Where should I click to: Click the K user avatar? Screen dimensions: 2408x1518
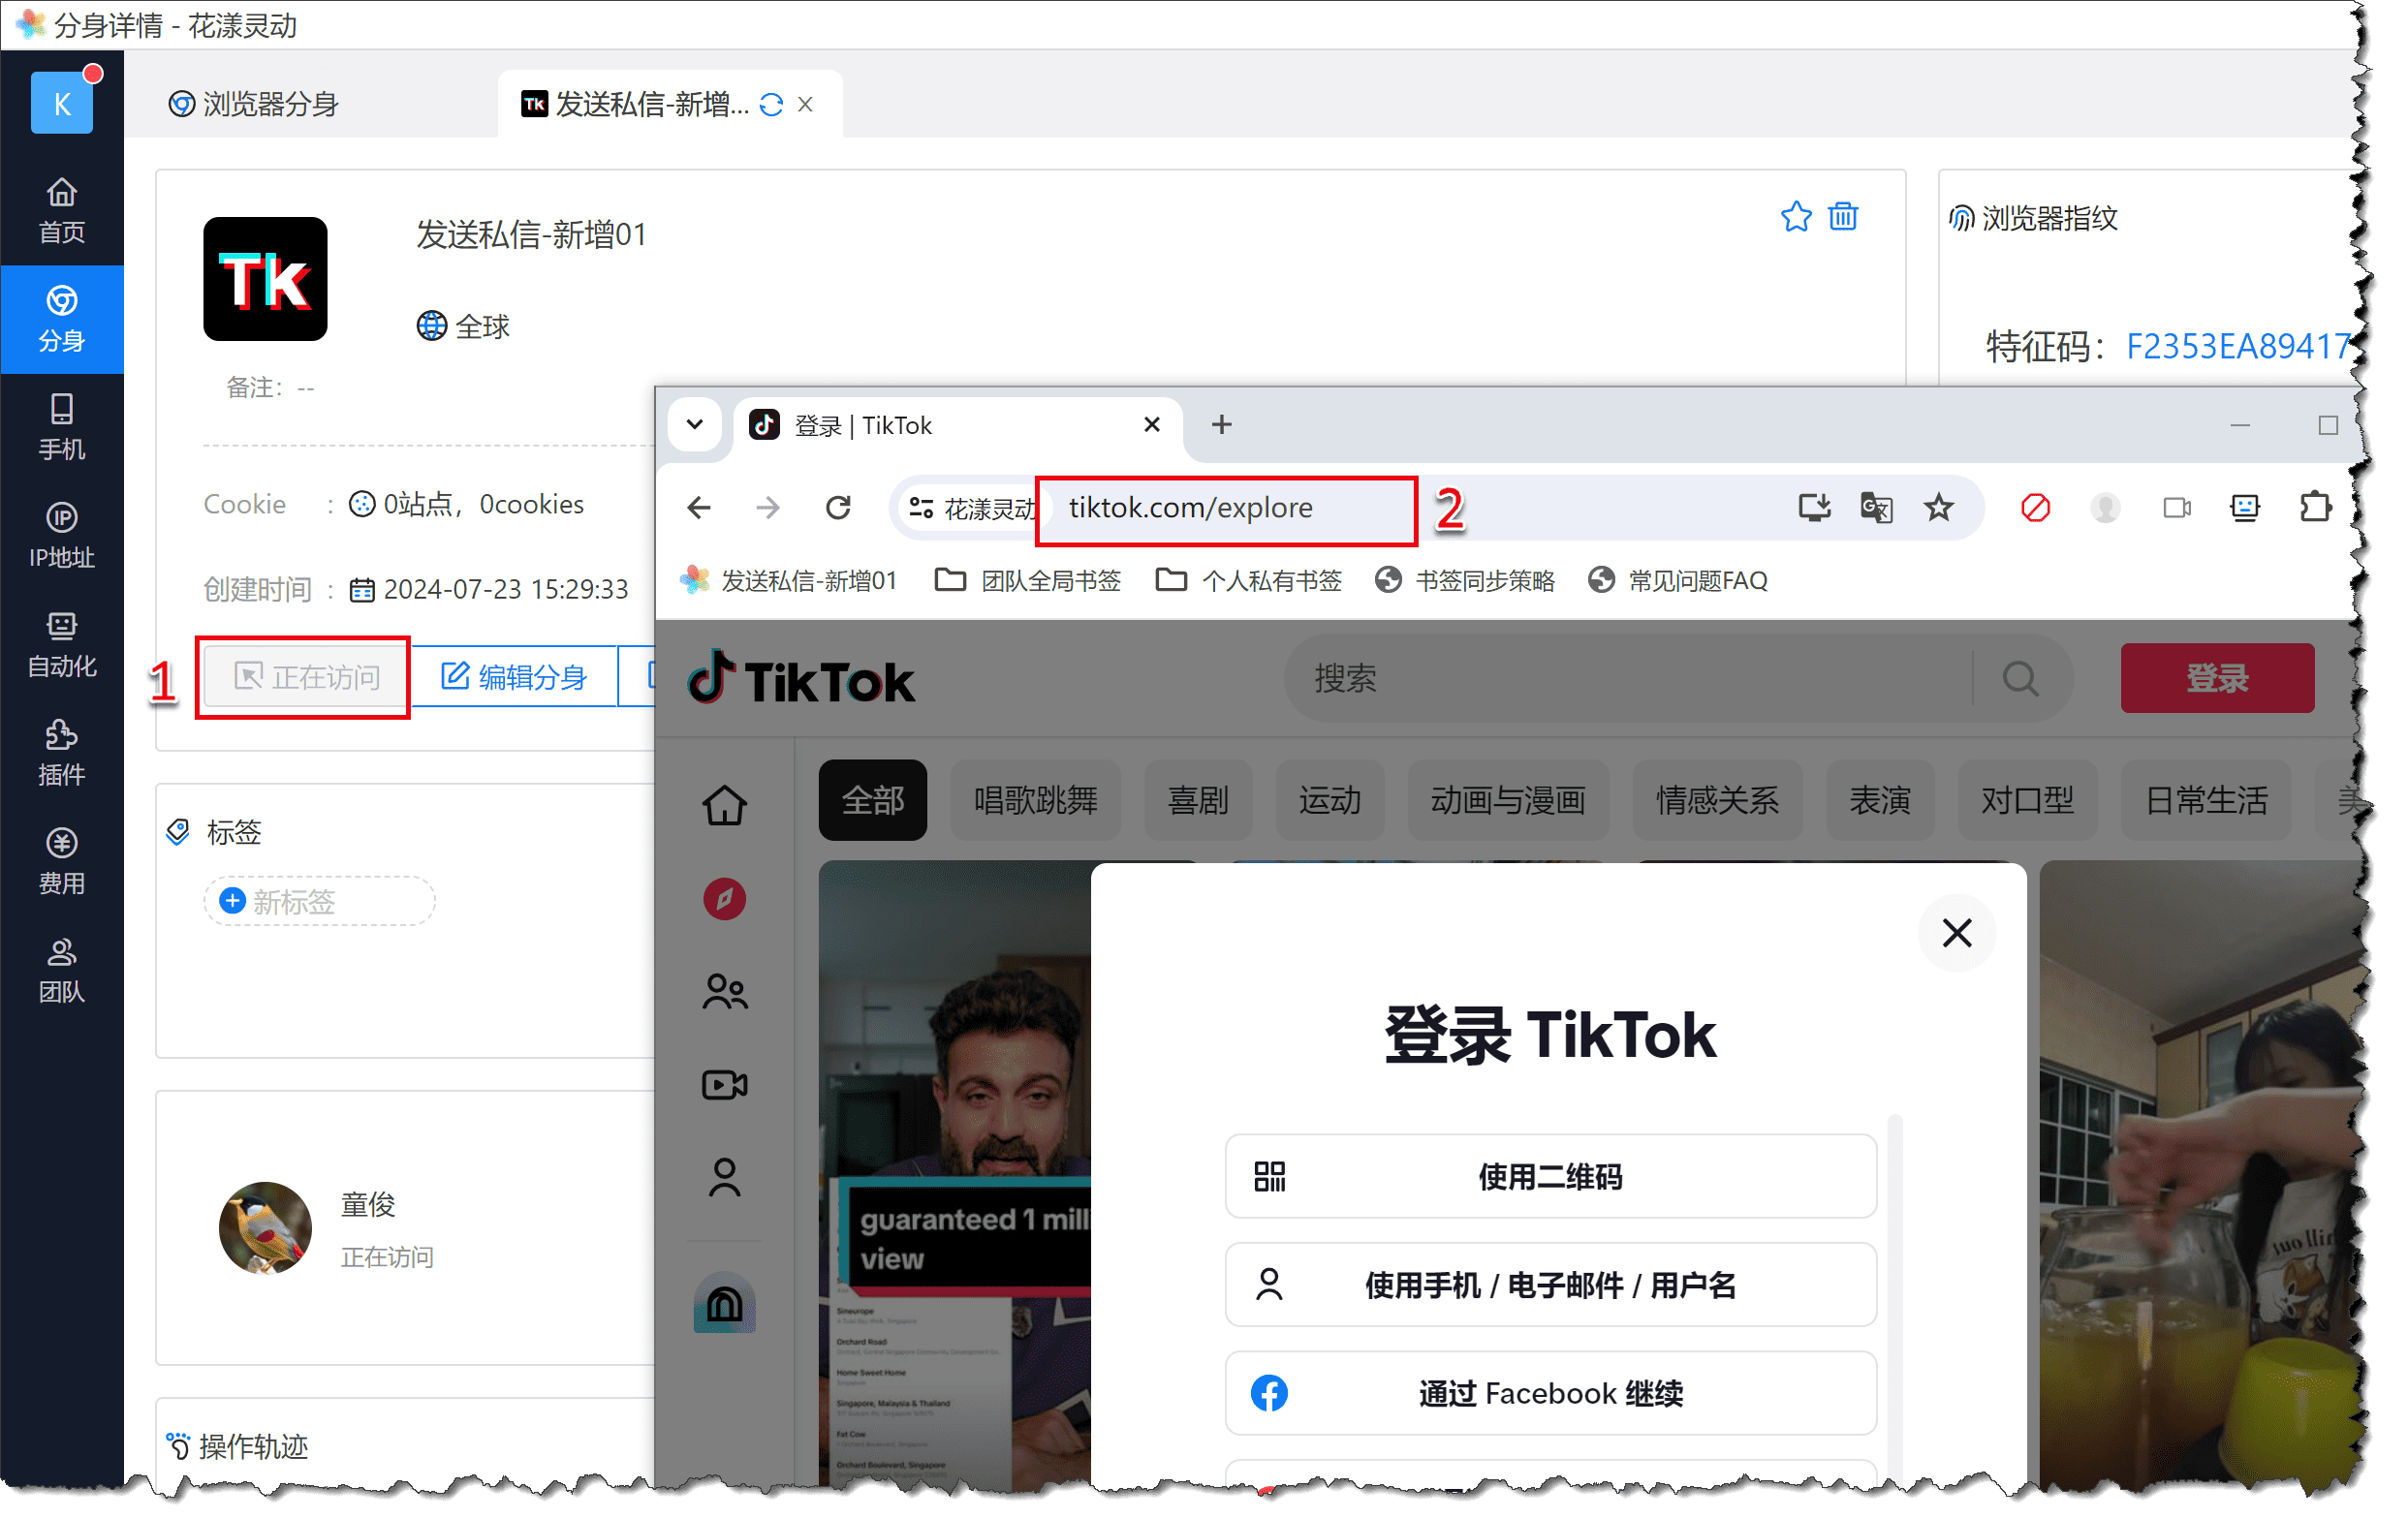(62, 103)
